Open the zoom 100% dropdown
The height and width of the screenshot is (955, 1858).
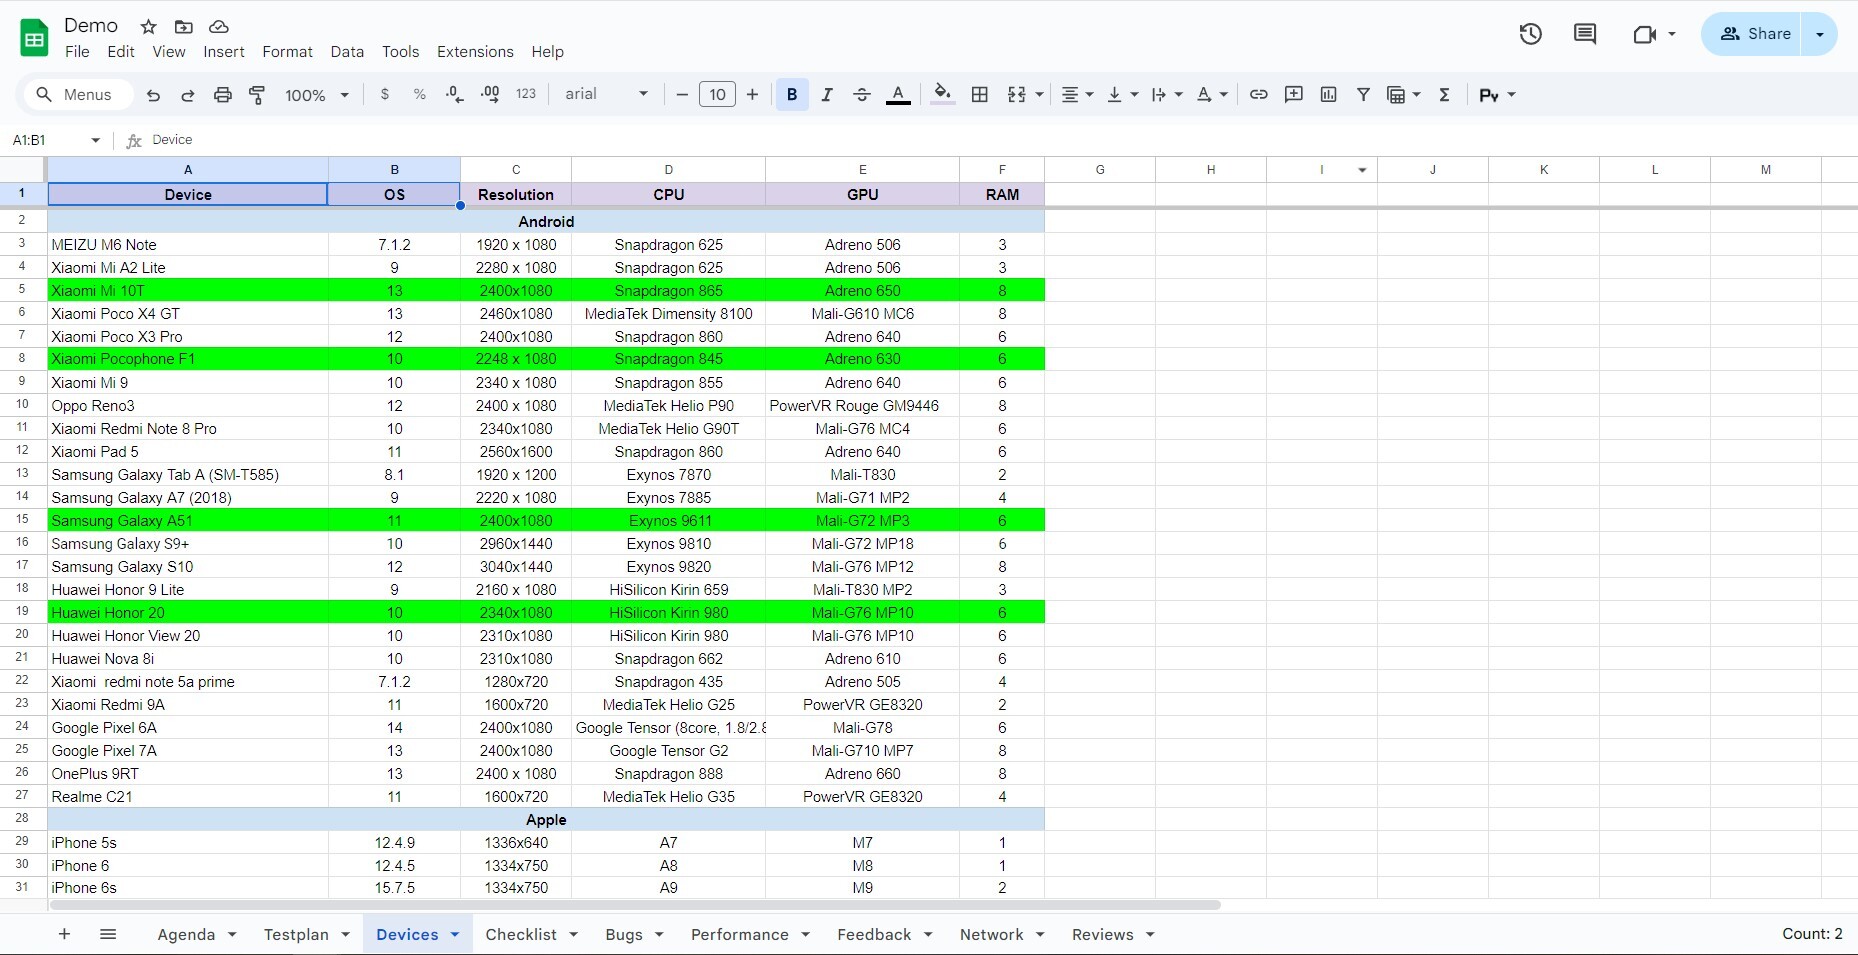(x=317, y=95)
